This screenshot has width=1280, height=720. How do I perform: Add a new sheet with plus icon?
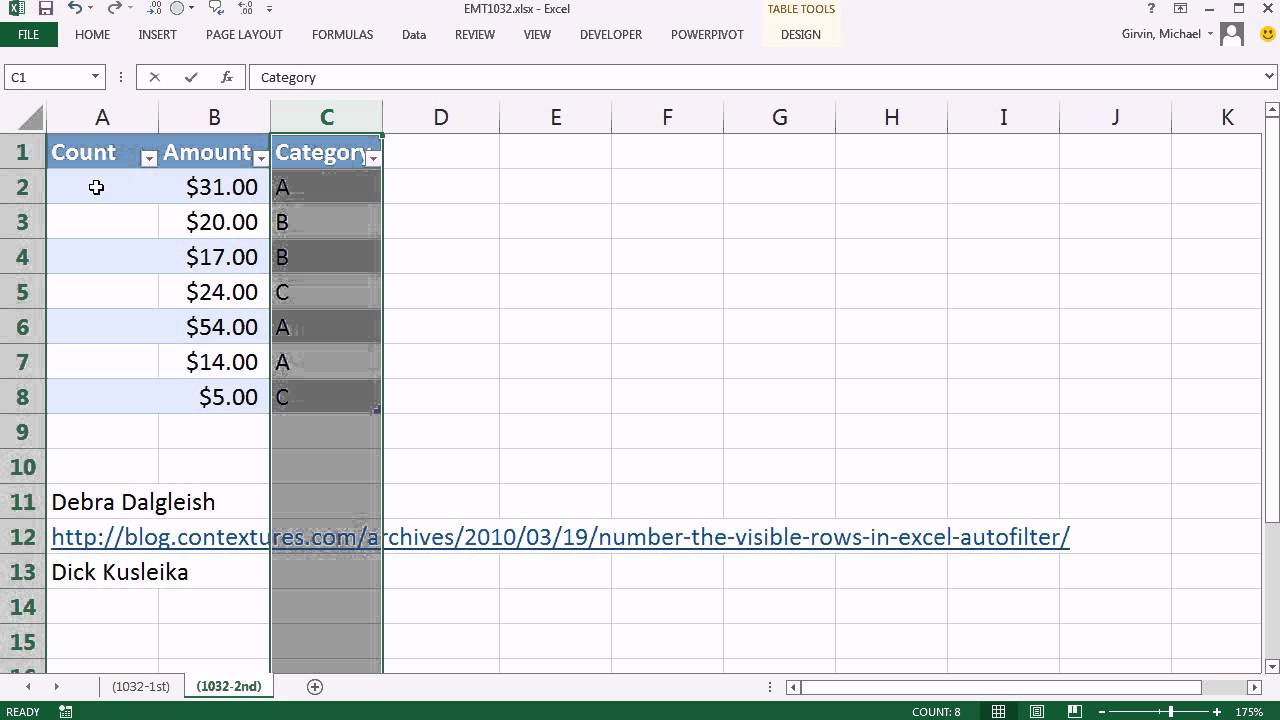[315, 686]
